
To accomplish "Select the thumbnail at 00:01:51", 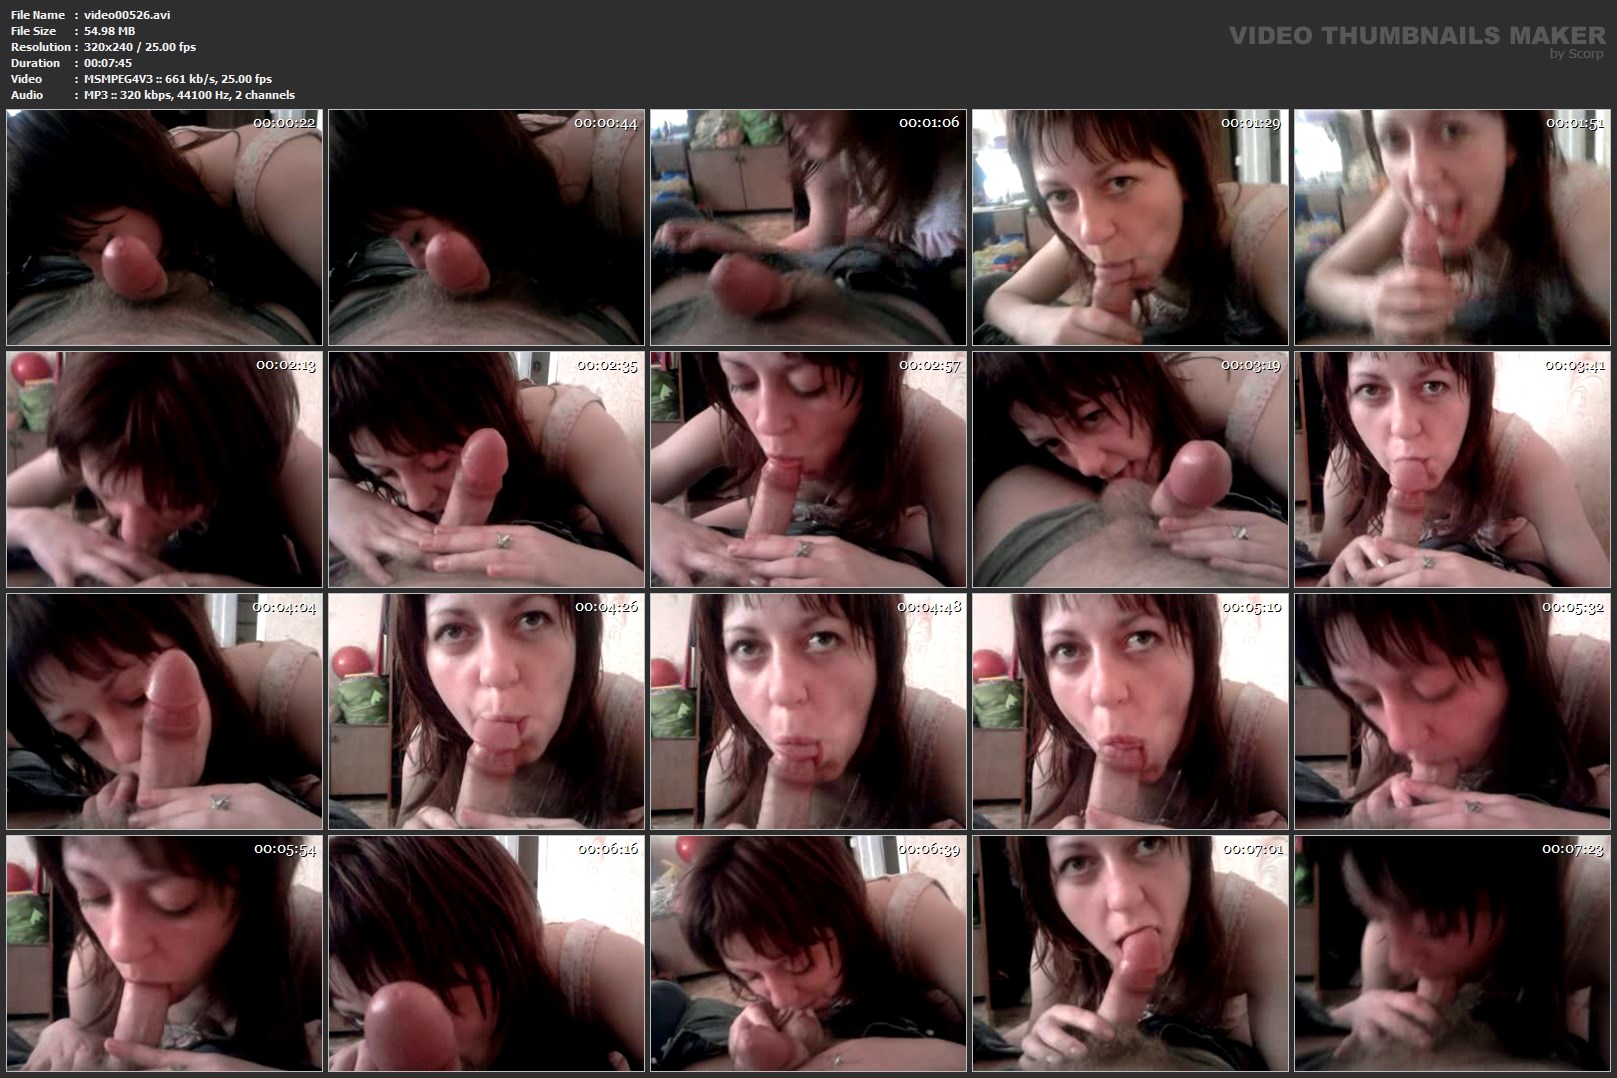I will tap(1452, 228).
